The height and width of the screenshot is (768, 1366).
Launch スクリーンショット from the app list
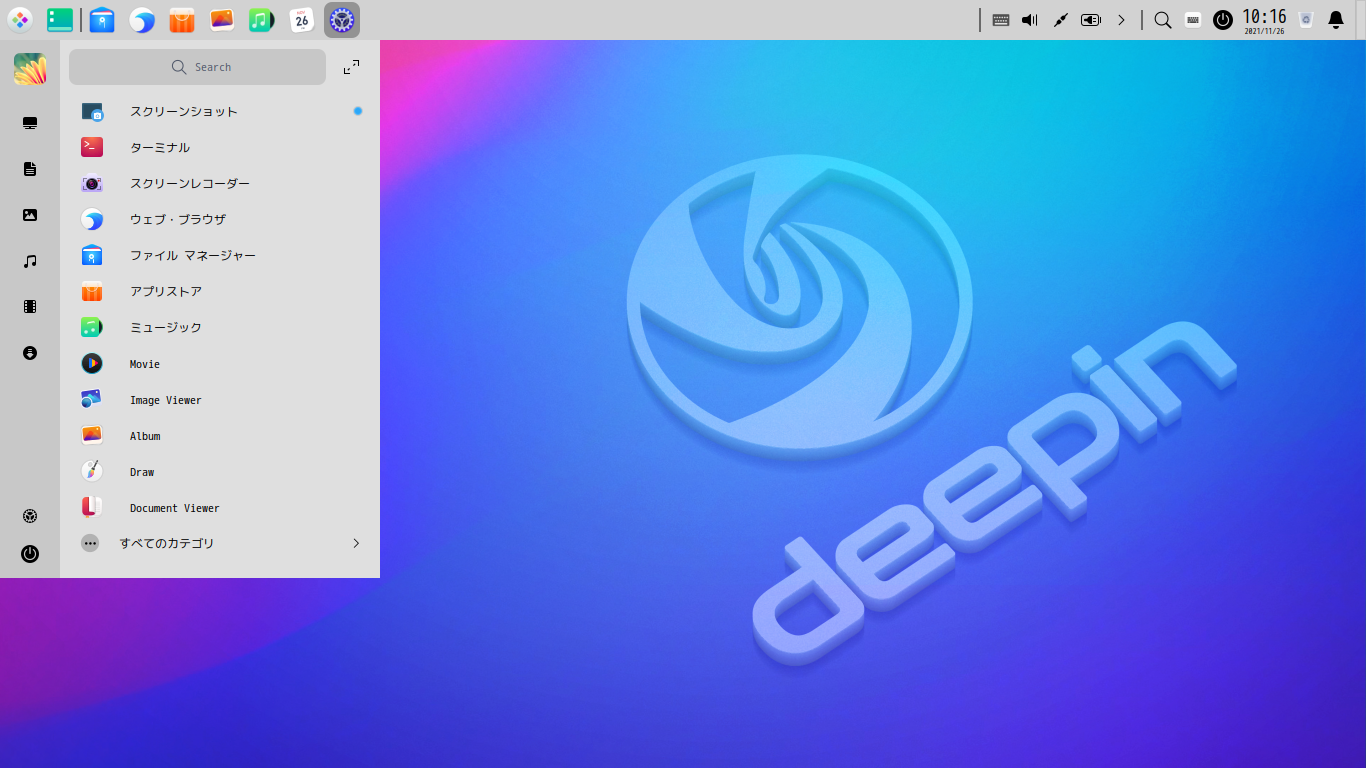pos(220,111)
